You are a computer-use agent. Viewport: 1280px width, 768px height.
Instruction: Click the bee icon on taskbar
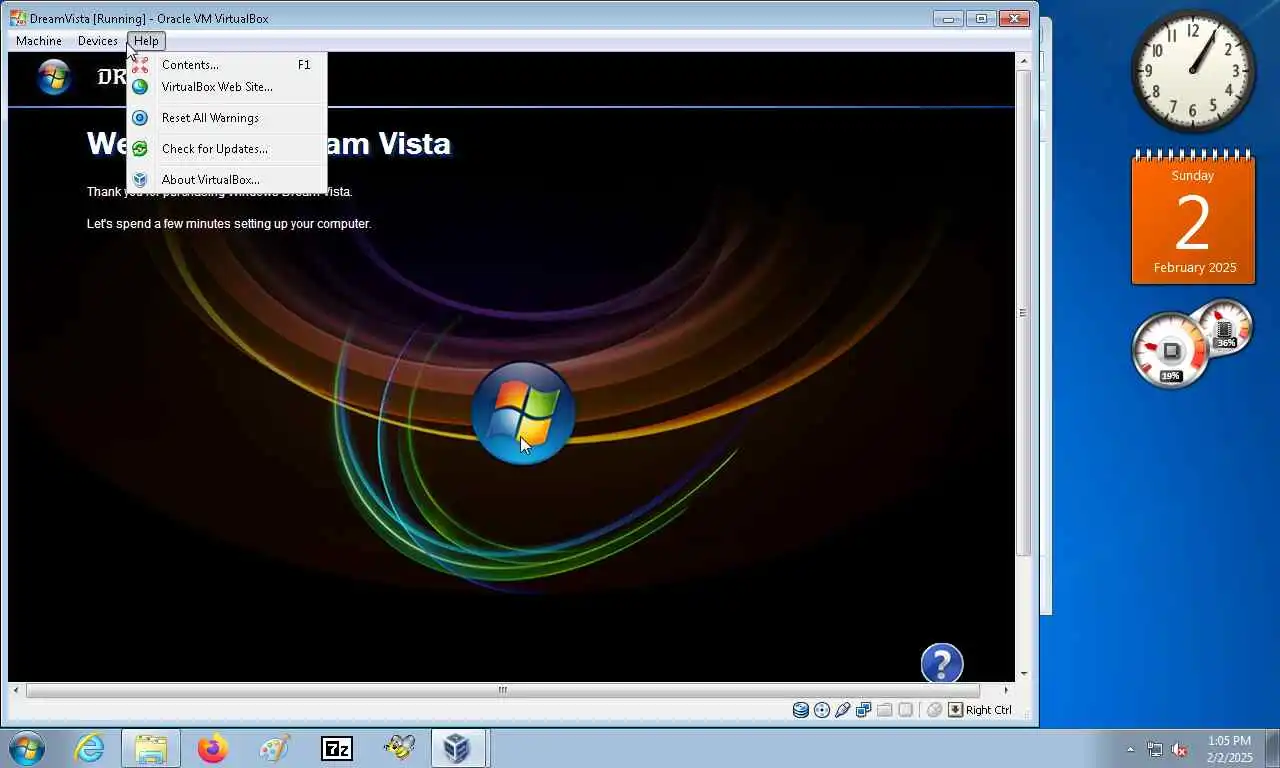pyautogui.click(x=399, y=748)
